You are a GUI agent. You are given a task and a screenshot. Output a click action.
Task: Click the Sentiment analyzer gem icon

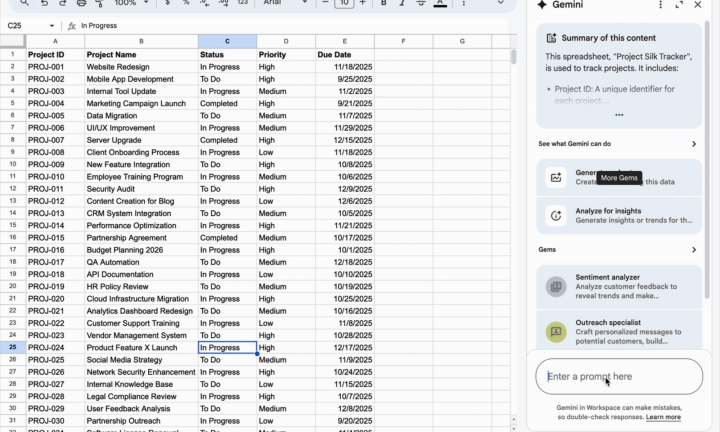pyautogui.click(x=555, y=287)
